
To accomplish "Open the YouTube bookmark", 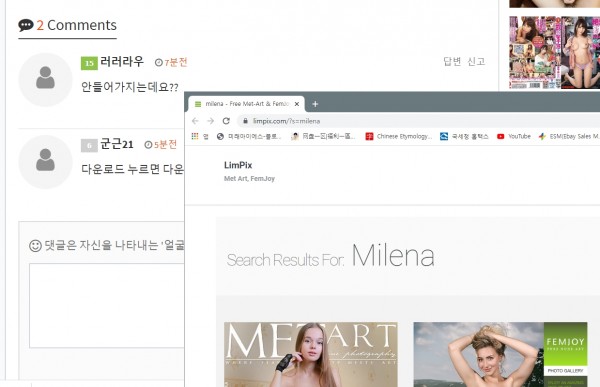I will pyautogui.click(x=514, y=136).
